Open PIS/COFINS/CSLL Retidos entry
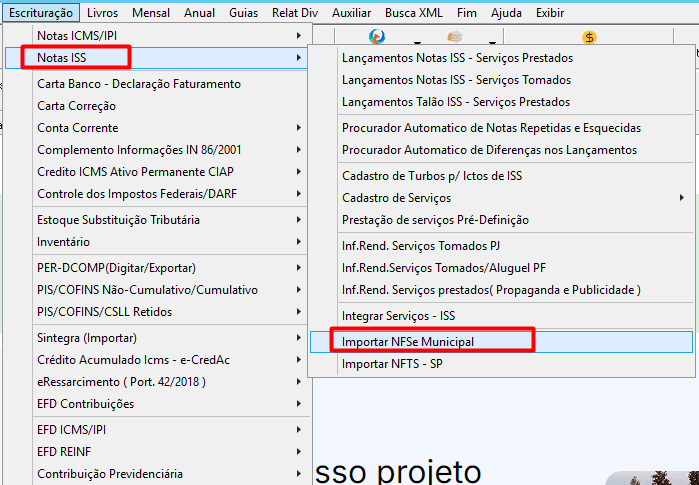The width and height of the screenshot is (699, 485). coord(156,312)
